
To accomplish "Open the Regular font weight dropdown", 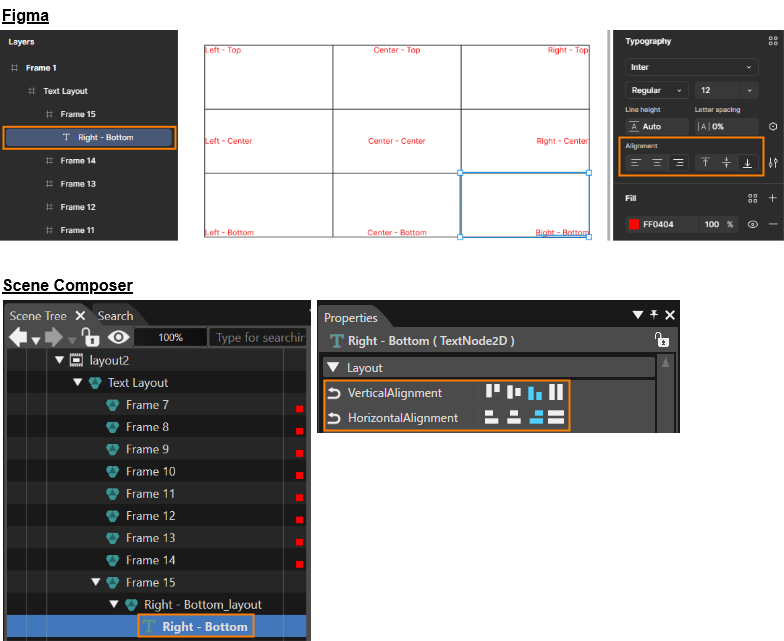I will (656, 90).
